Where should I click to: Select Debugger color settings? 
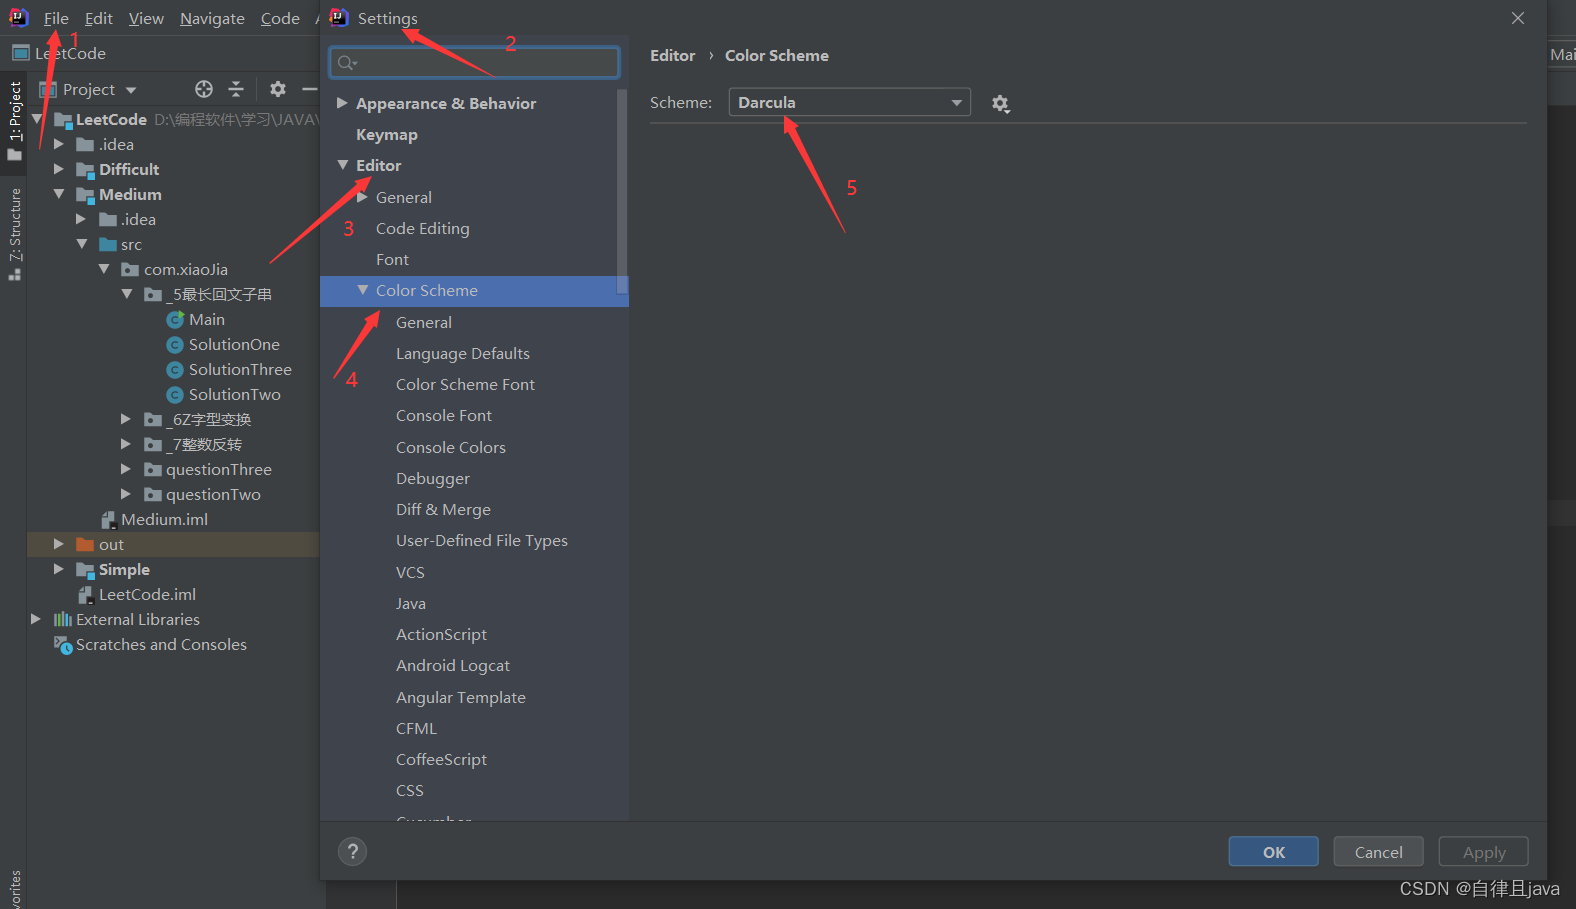click(x=433, y=478)
